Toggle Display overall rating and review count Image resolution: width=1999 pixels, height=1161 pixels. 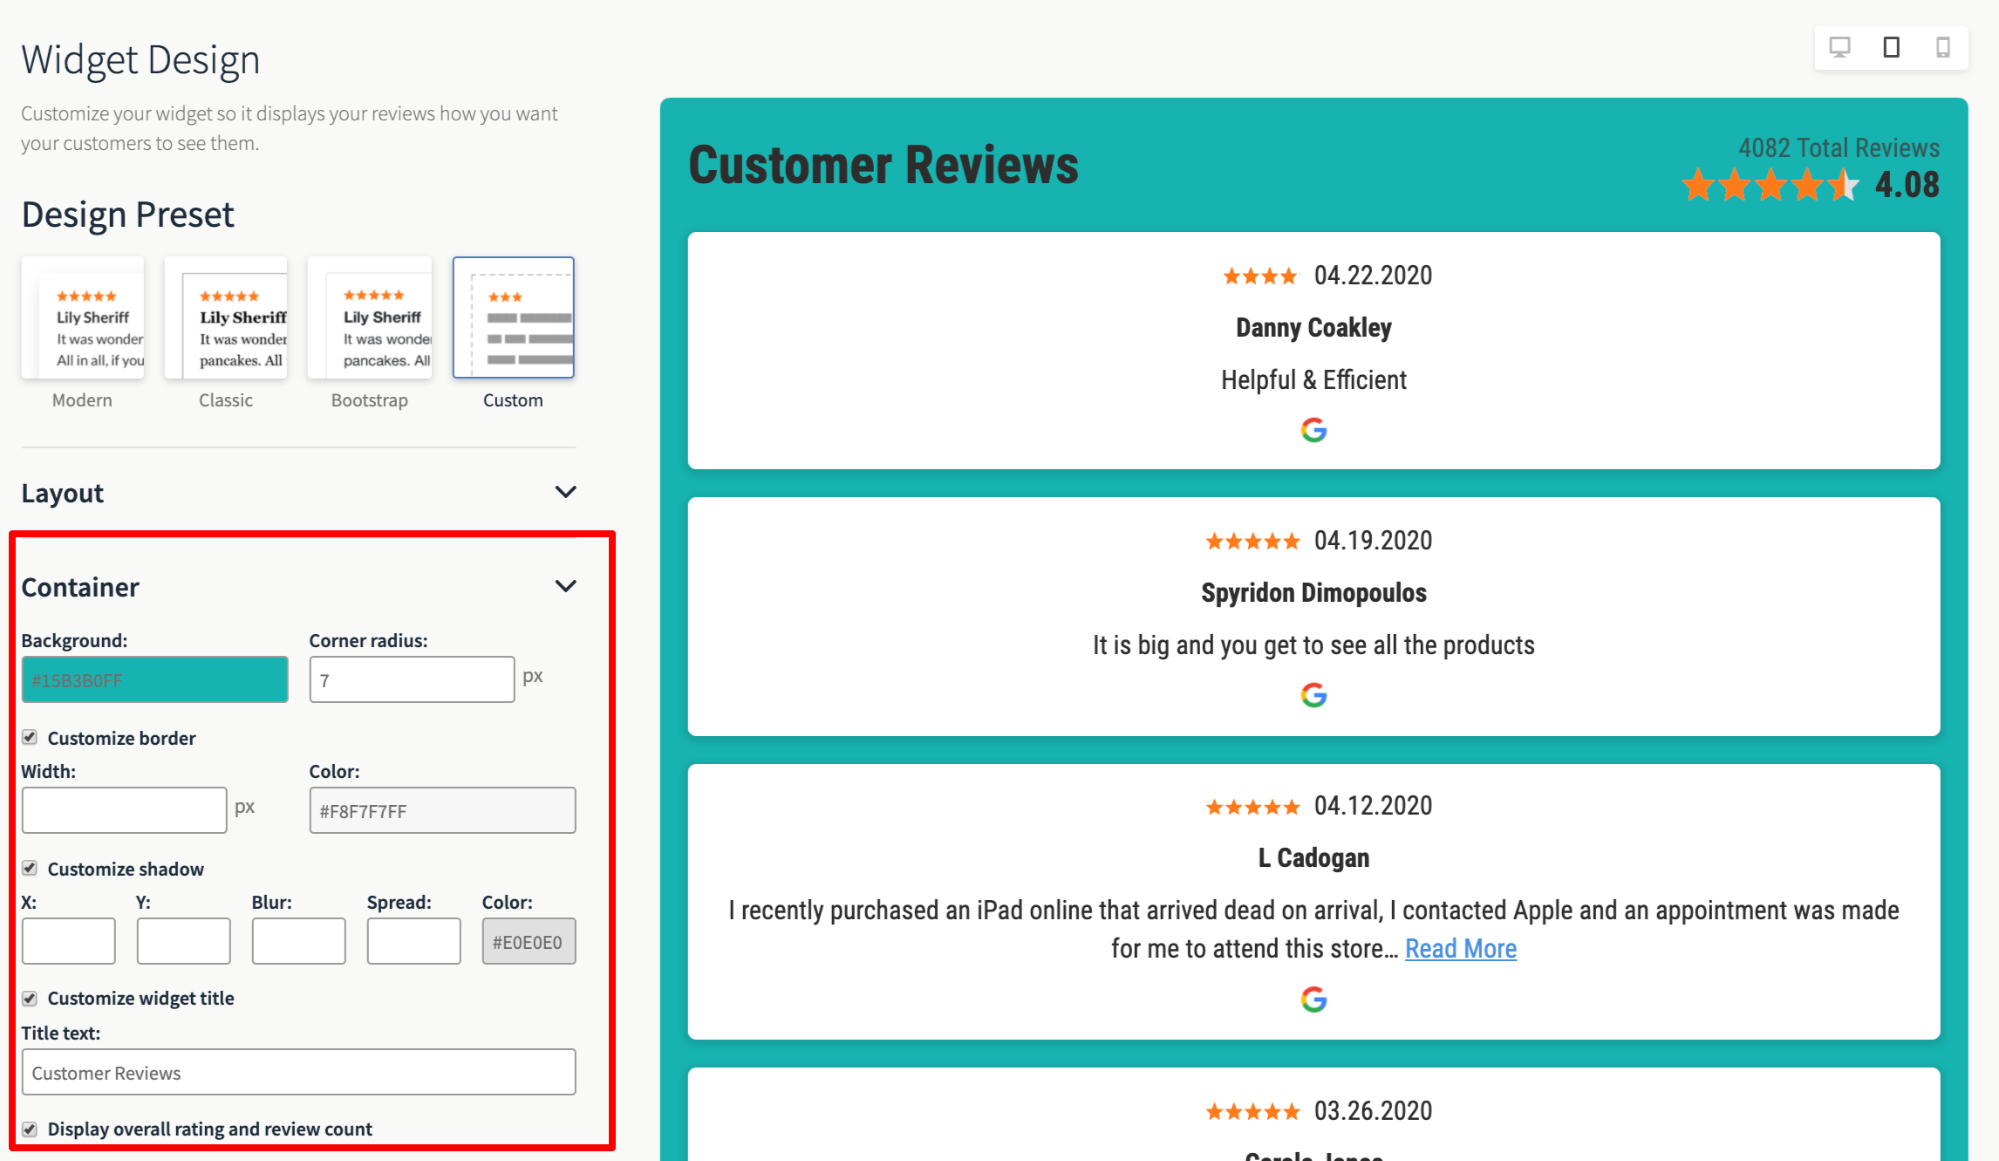coord(30,1129)
